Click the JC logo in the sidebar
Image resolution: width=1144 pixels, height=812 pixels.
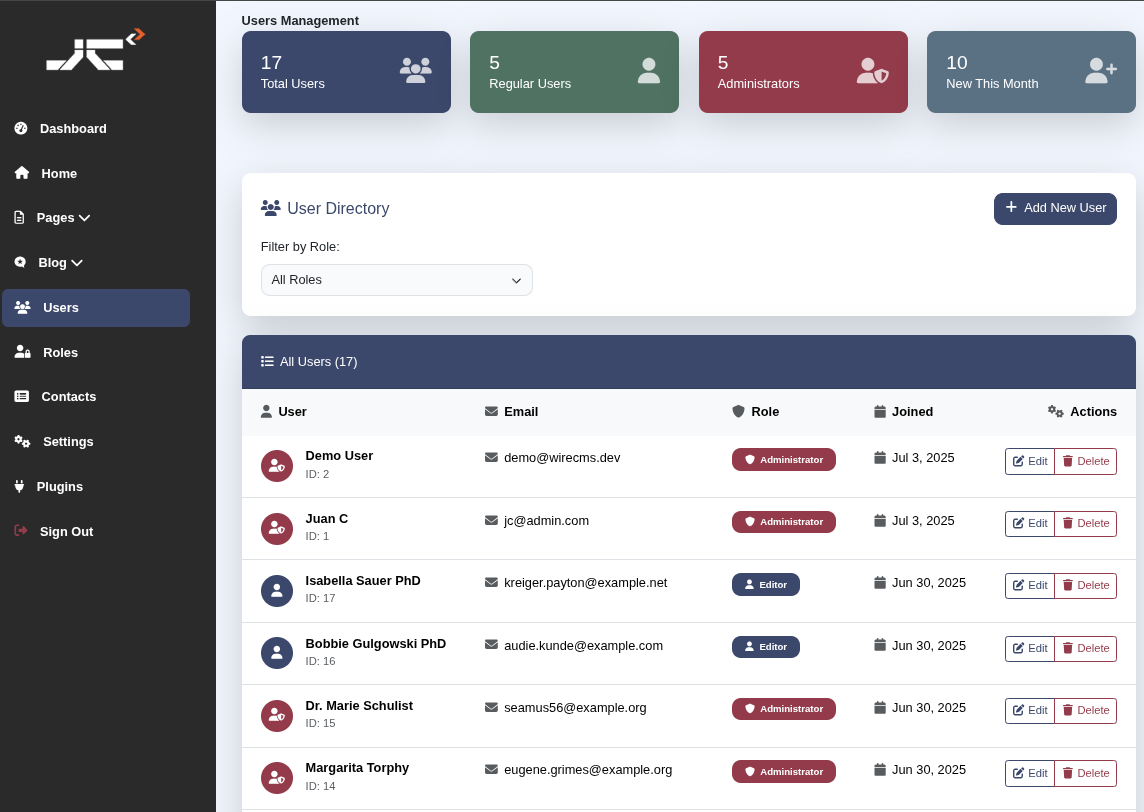tap(96, 50)
